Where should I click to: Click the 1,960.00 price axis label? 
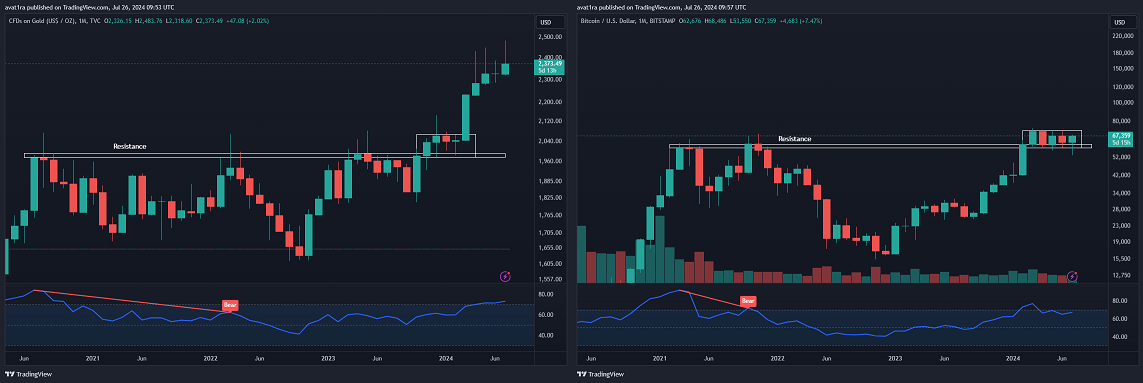pos(549,161)
